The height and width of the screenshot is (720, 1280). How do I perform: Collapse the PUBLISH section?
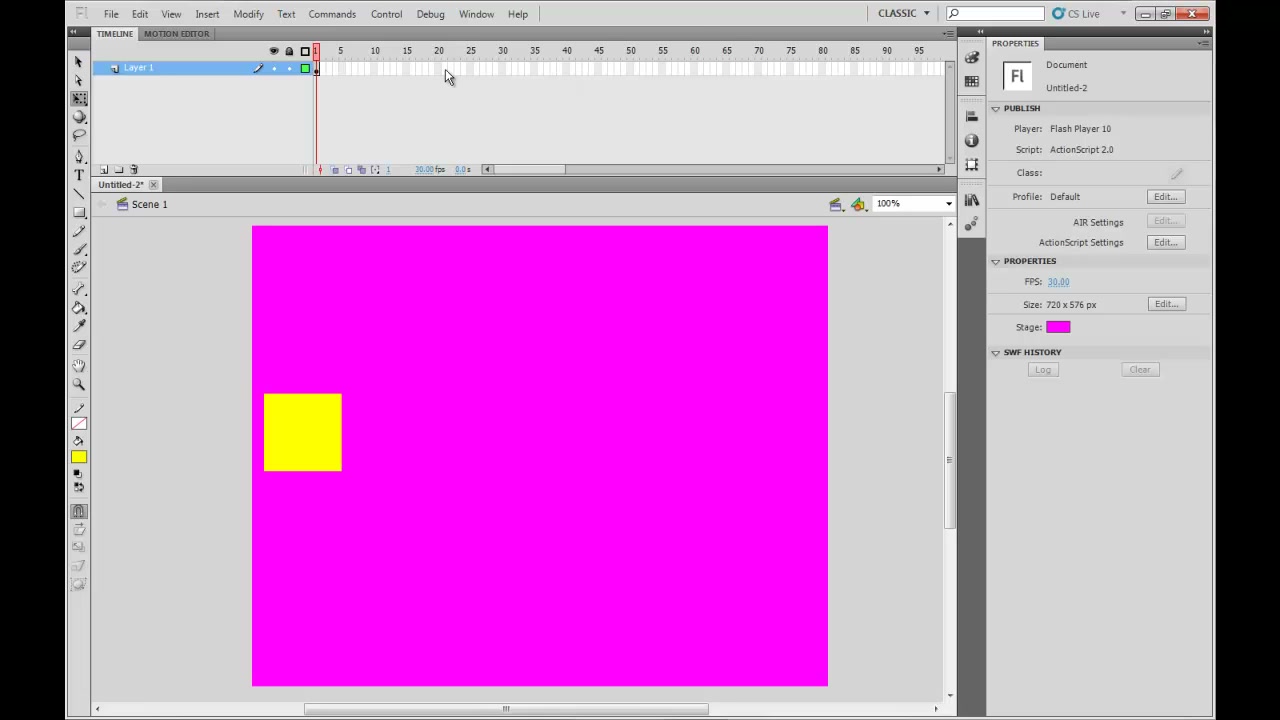pyautogui.click(x=996, y=108)
